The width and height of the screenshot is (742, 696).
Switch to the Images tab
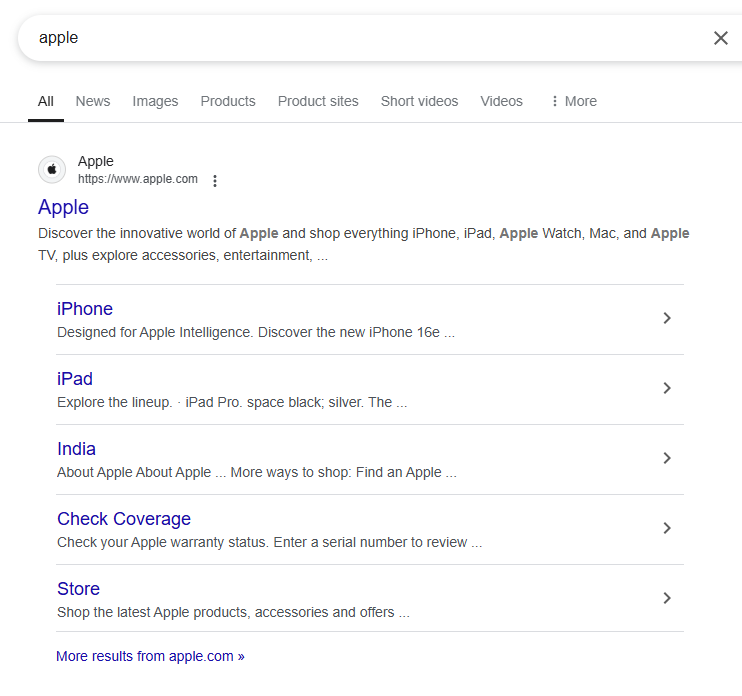tap(155, 101)
